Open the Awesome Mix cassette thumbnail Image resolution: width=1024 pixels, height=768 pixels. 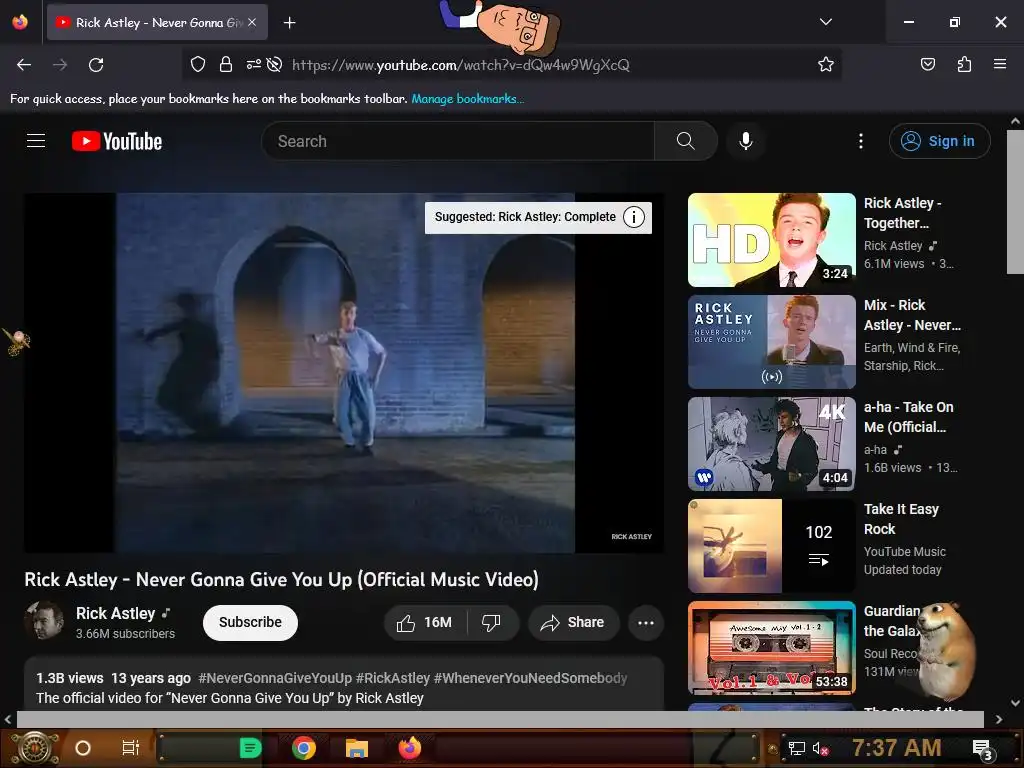[x=771, y=648]
